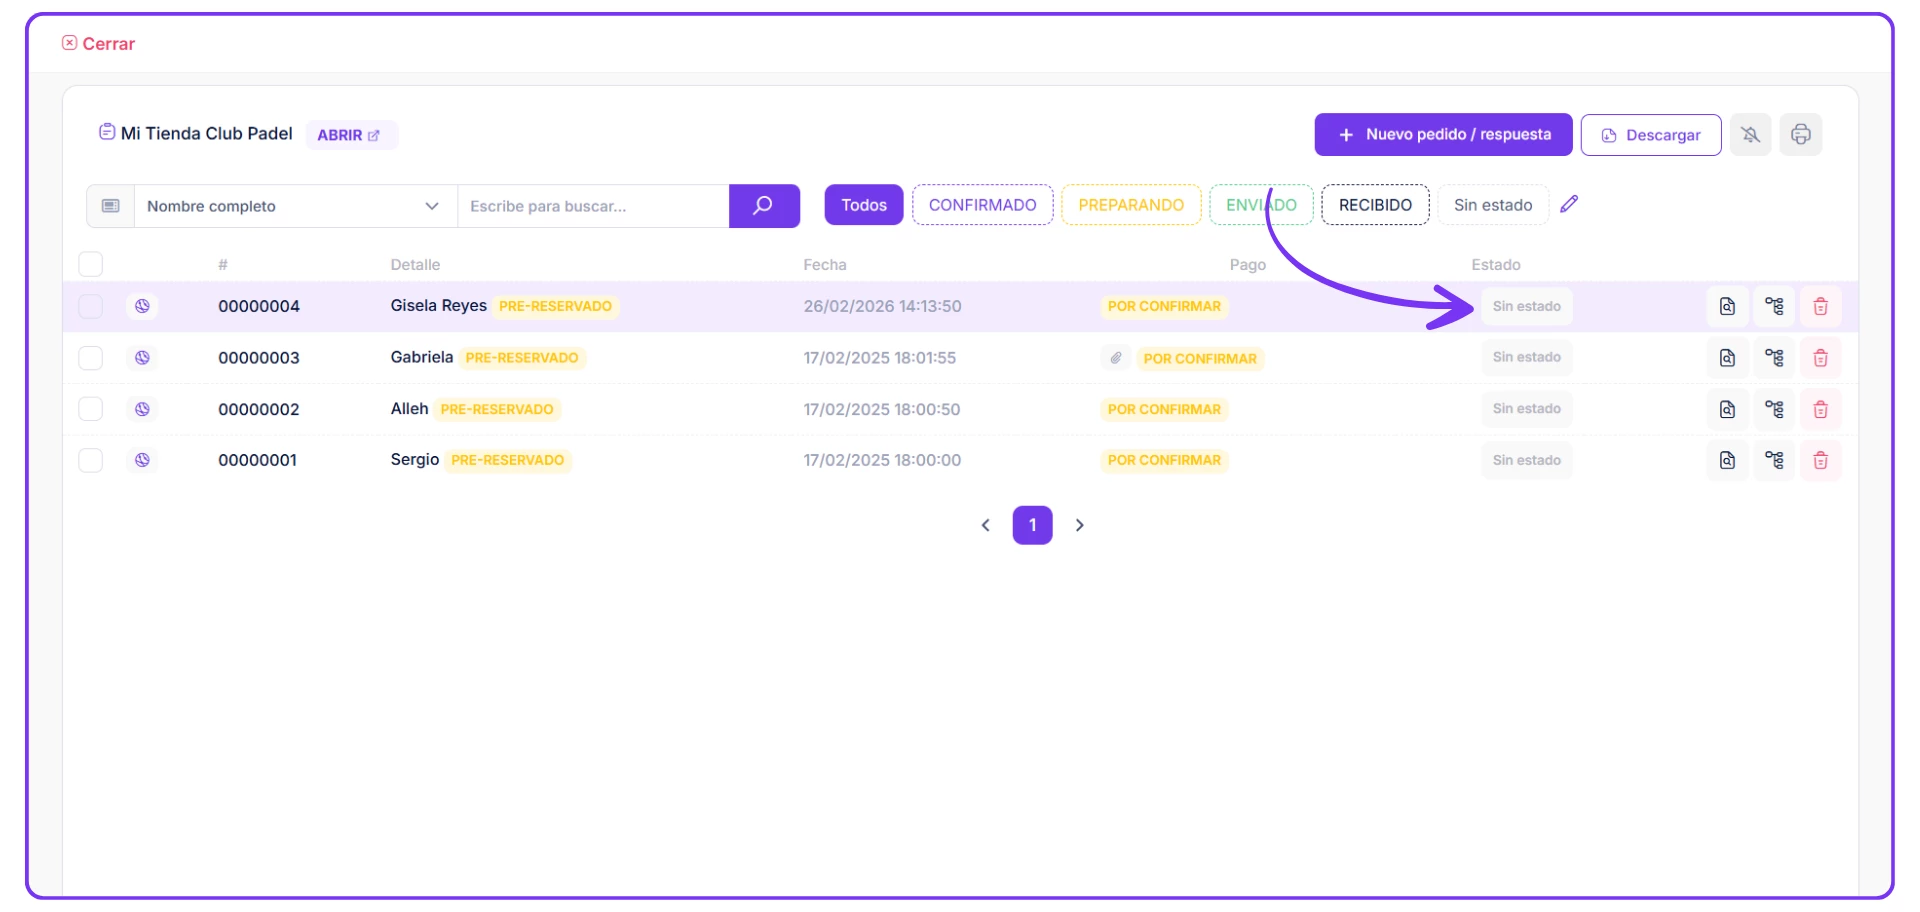
Task: Open store via ABRIR link
Action: [x=349, y=135]
